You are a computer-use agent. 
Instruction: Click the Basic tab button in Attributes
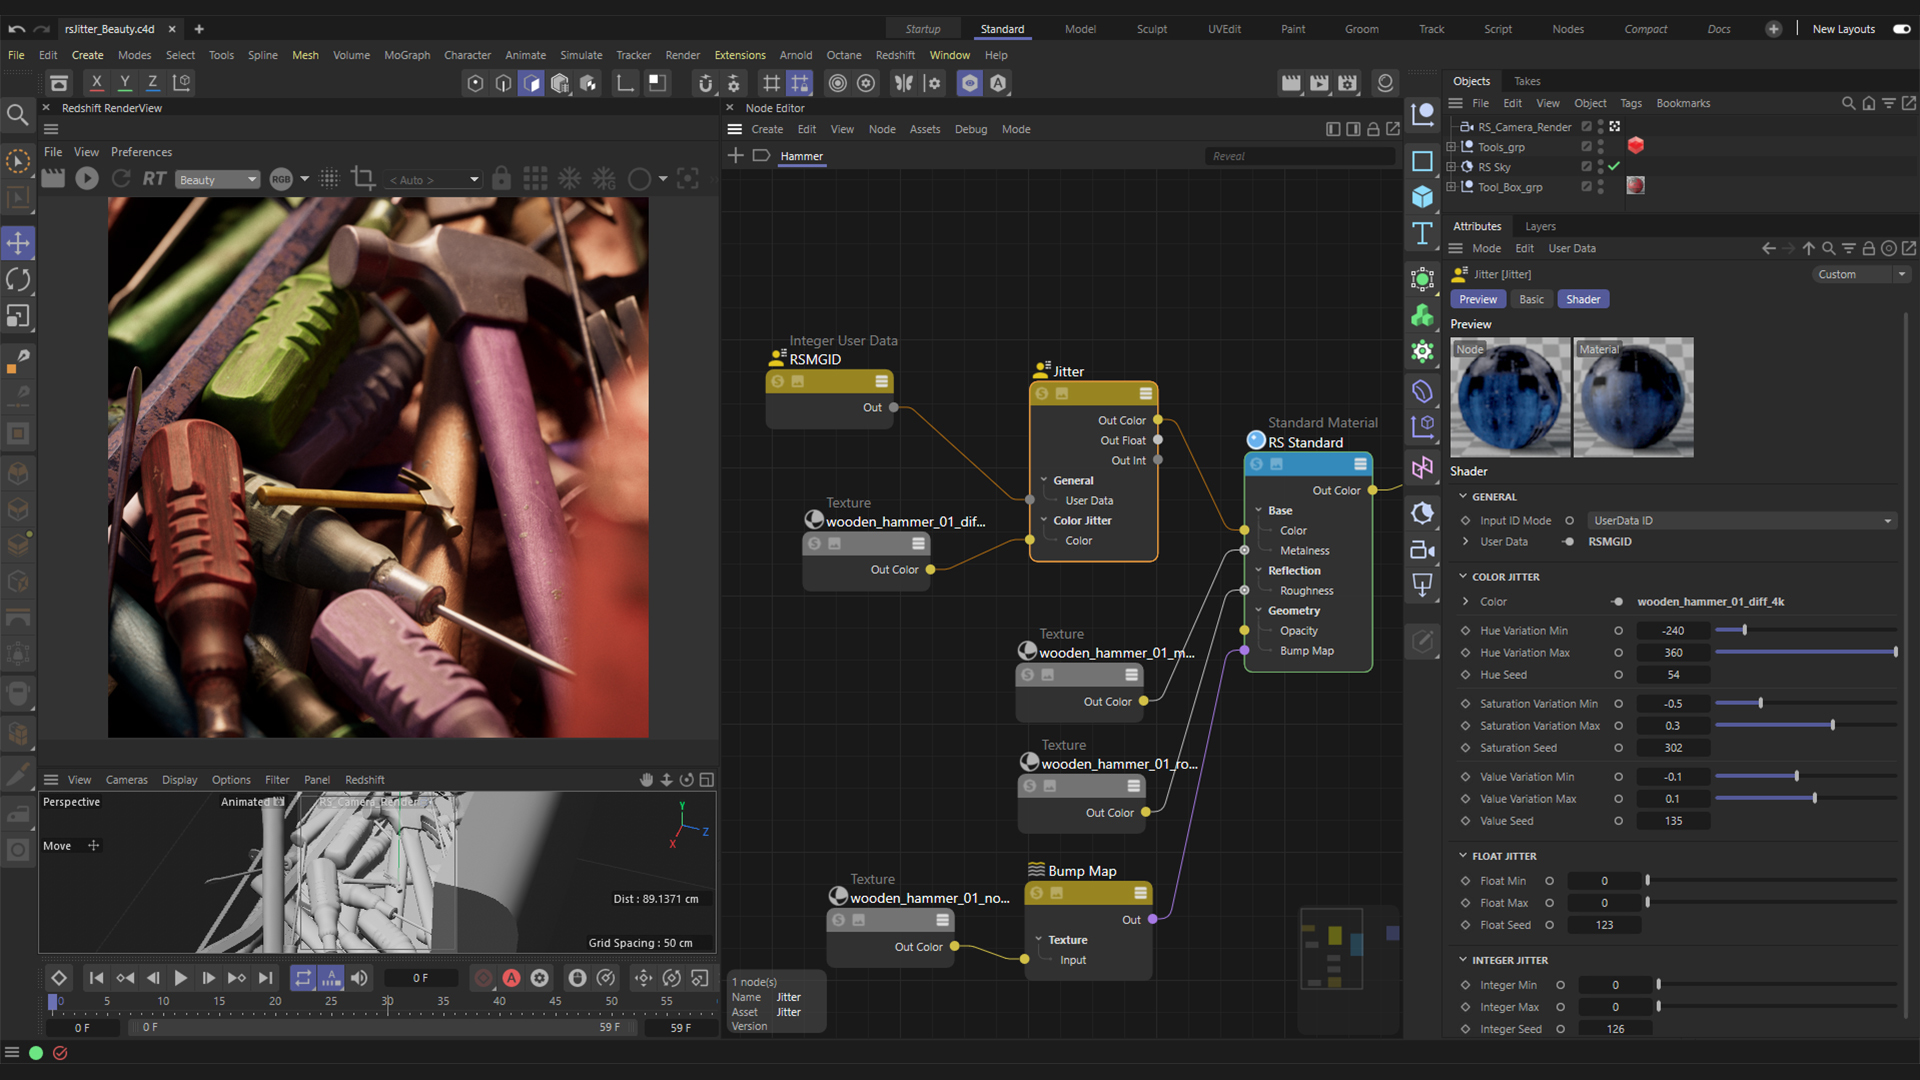pyautogui.click(x=1531, y=299)
